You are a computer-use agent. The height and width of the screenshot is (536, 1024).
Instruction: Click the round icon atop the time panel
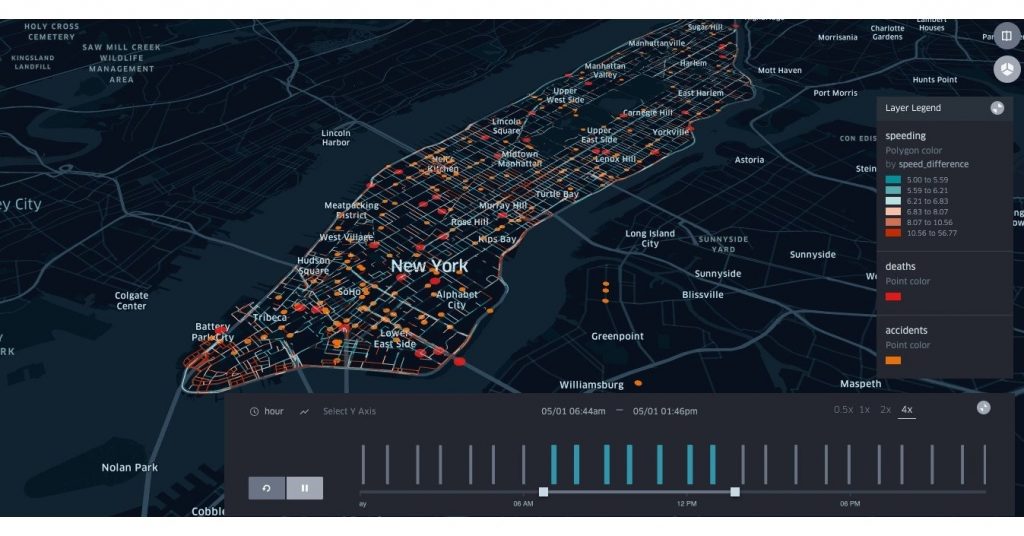point(984,408)
